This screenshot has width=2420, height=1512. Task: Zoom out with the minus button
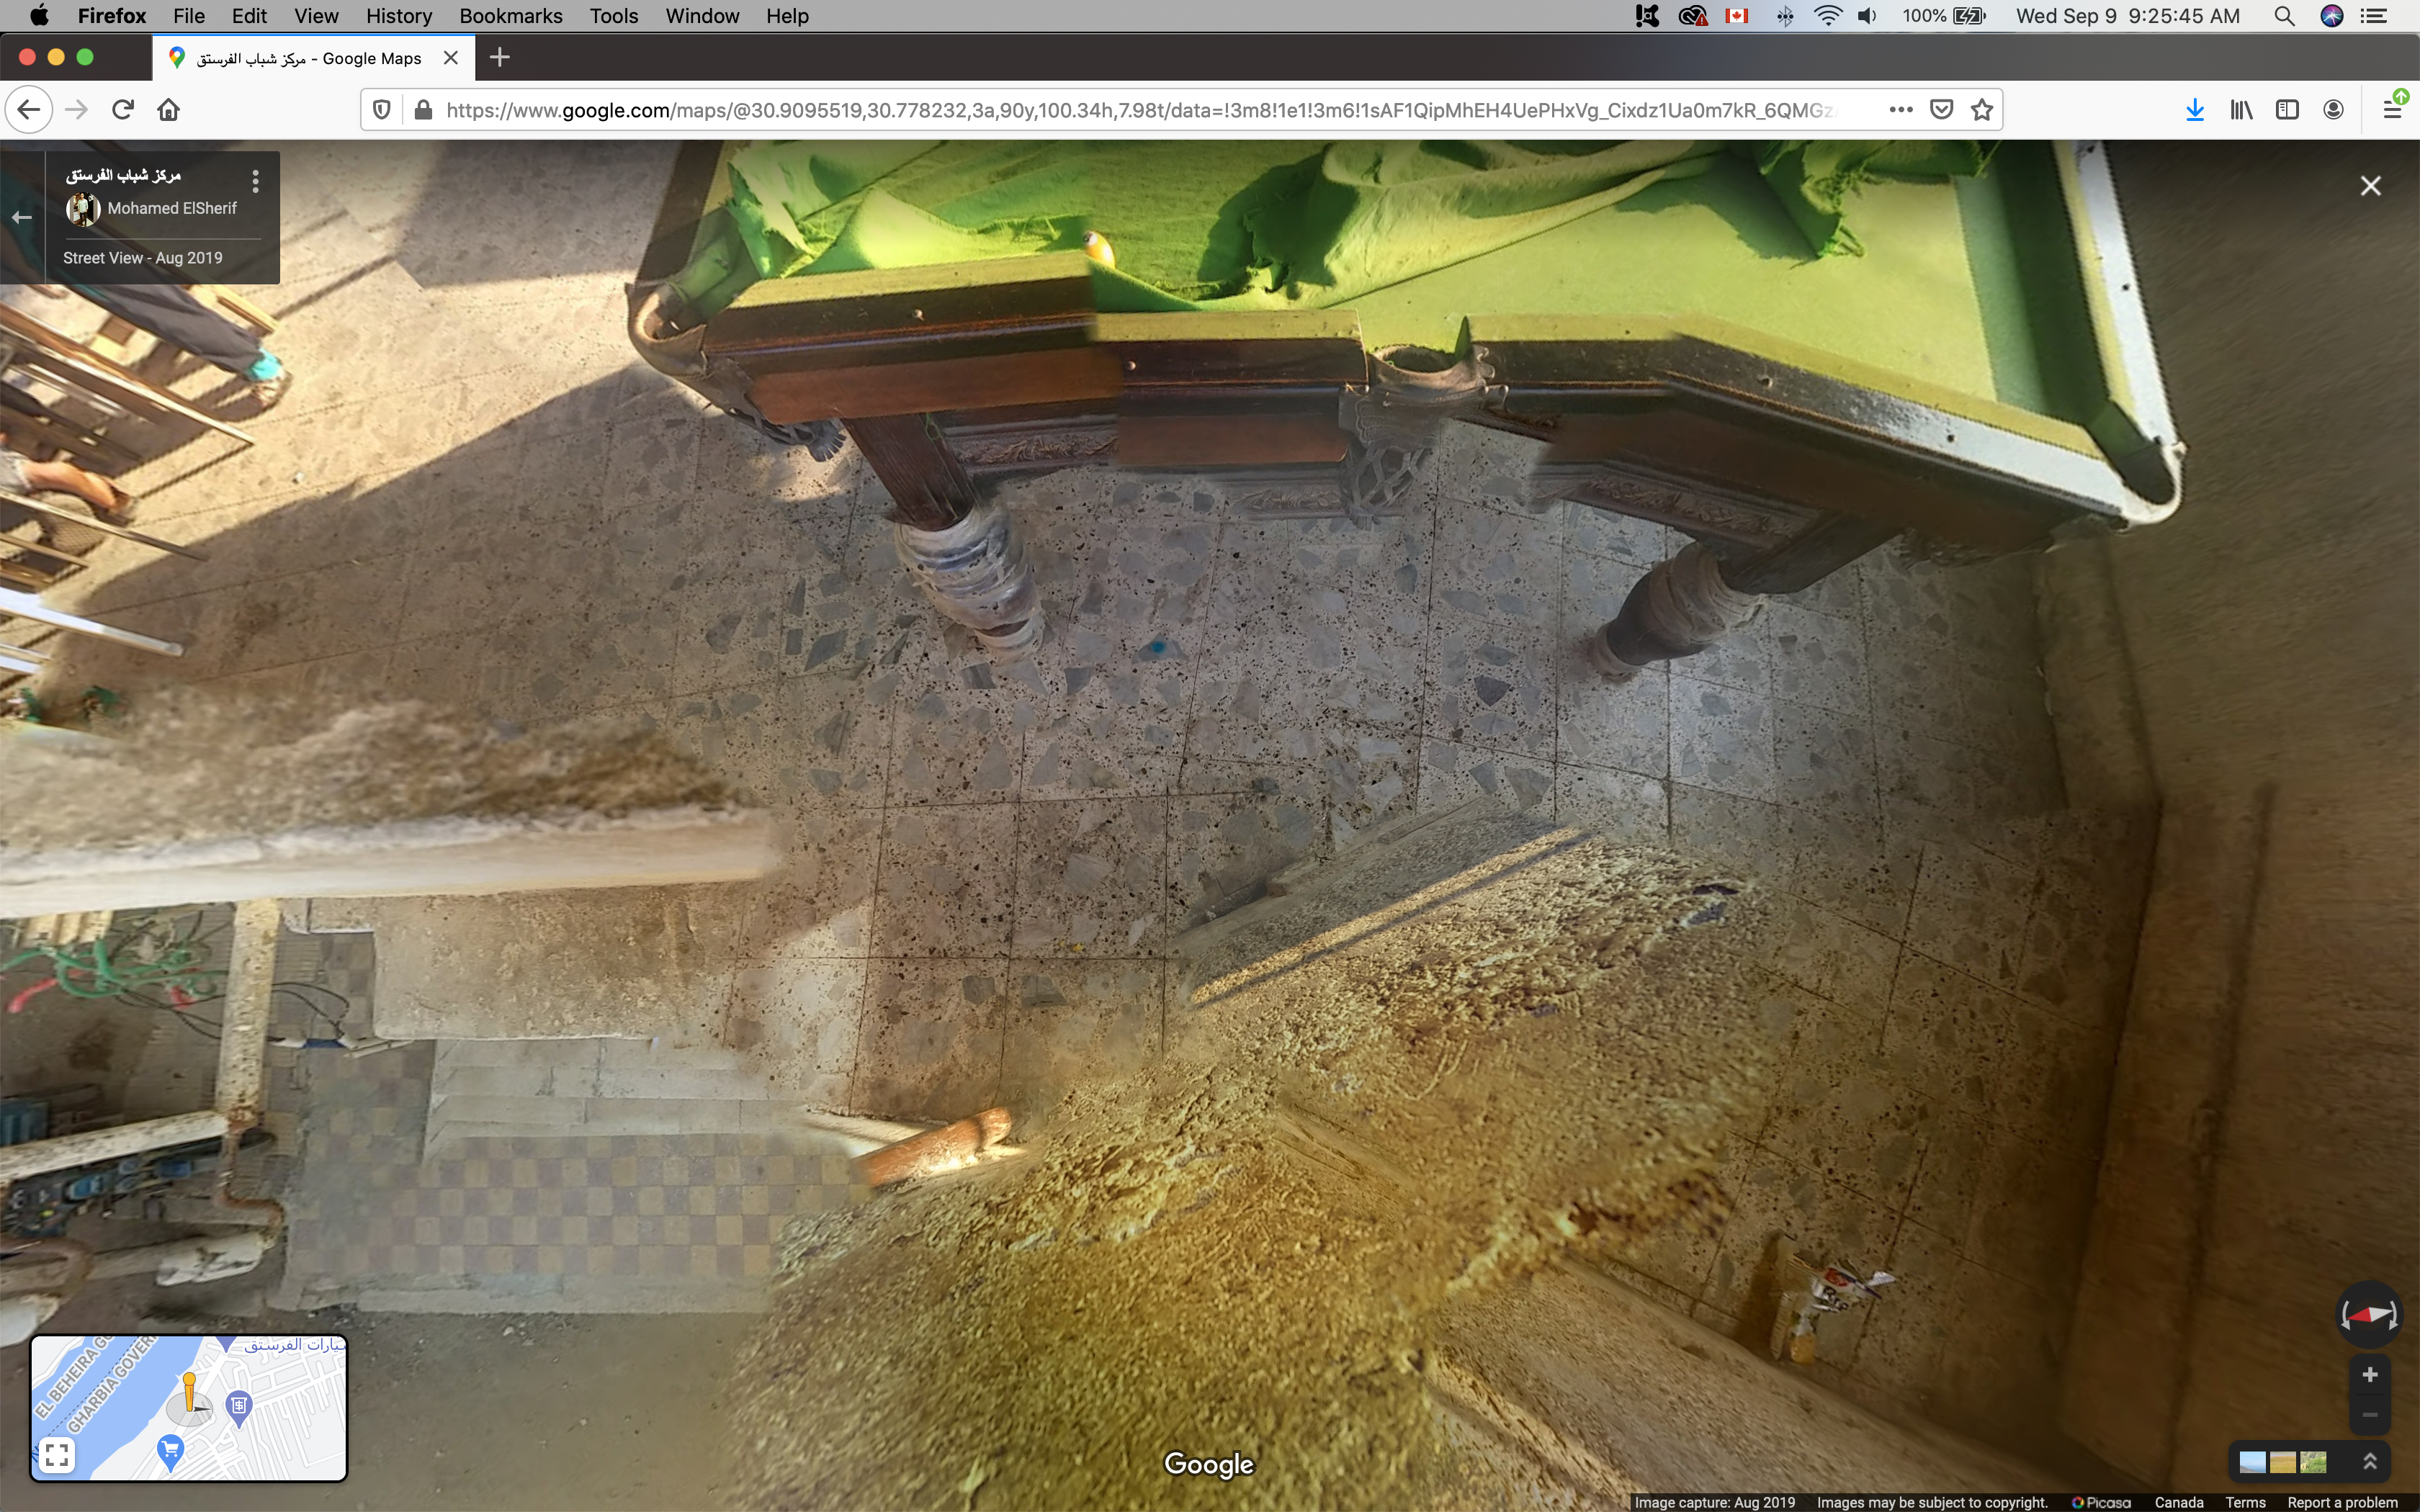[2369, 1415]
